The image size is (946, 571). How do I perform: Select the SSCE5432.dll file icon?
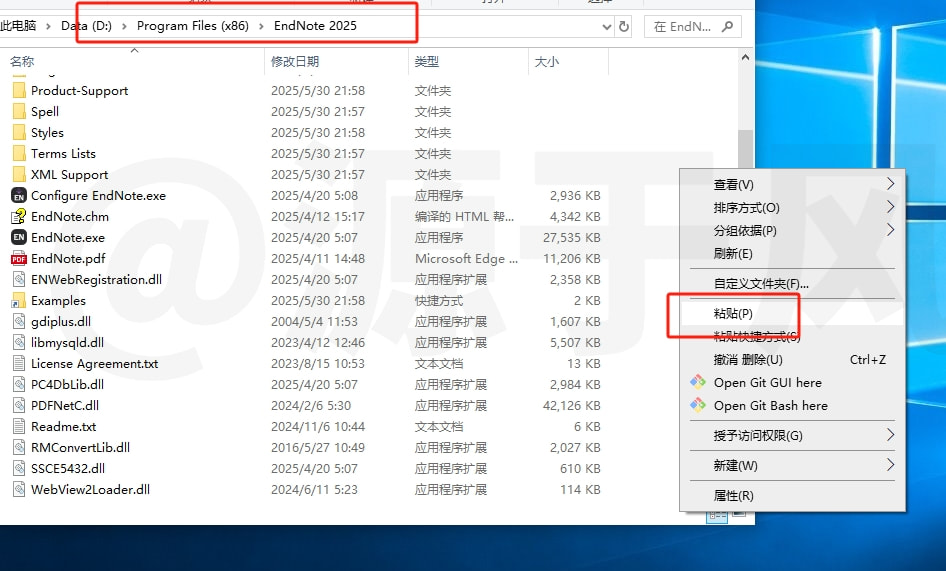point(19,468)
